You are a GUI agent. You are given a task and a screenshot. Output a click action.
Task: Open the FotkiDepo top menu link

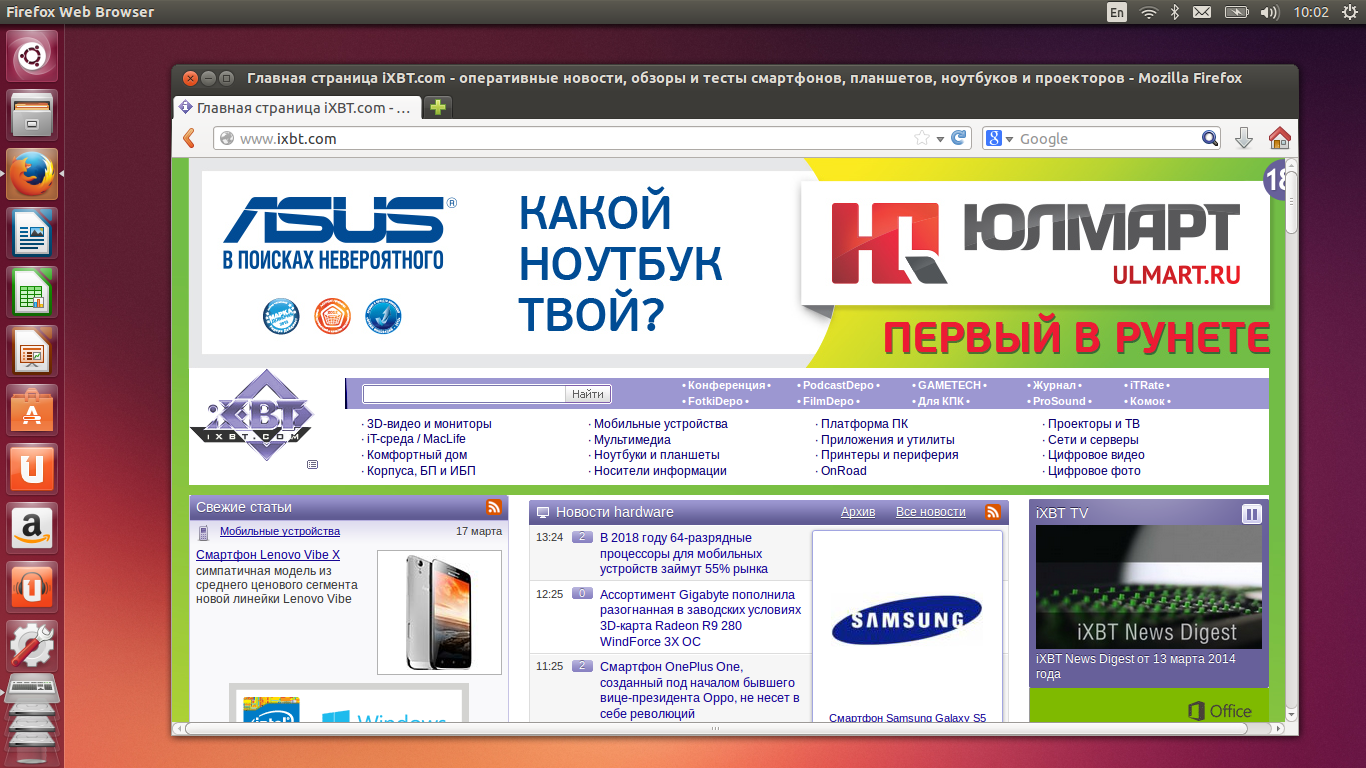[715, 401]
